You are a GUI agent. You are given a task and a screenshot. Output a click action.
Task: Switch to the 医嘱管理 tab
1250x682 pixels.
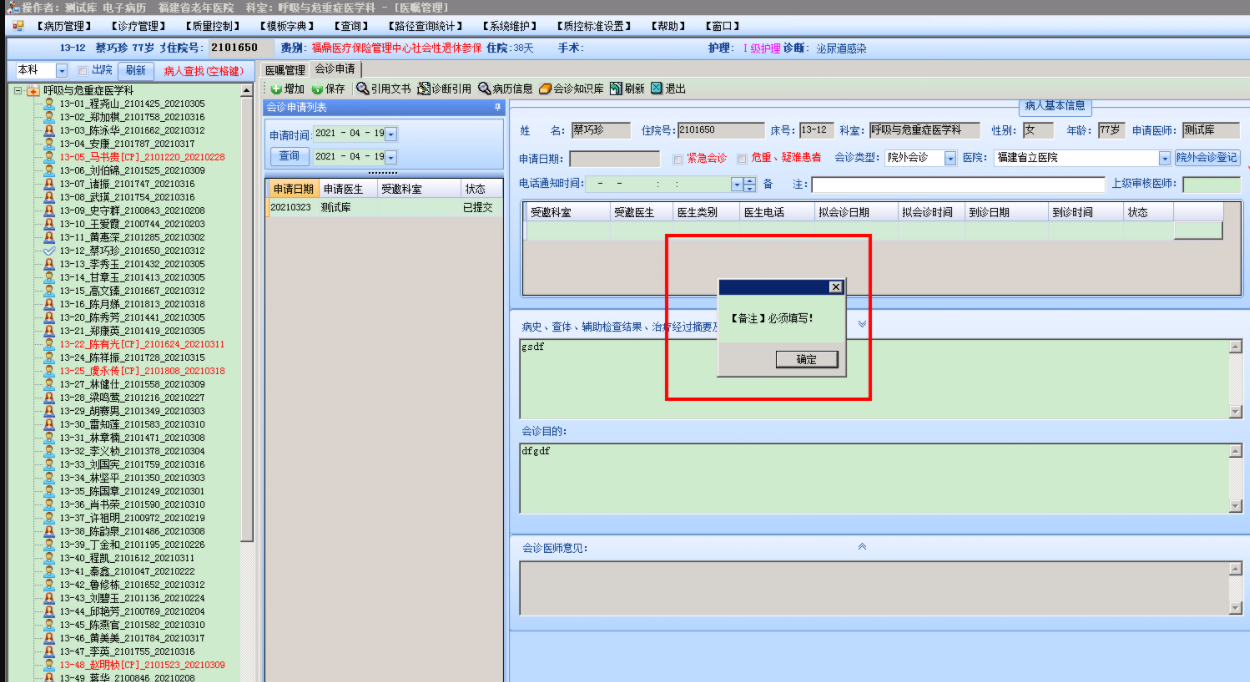point(285,70)
